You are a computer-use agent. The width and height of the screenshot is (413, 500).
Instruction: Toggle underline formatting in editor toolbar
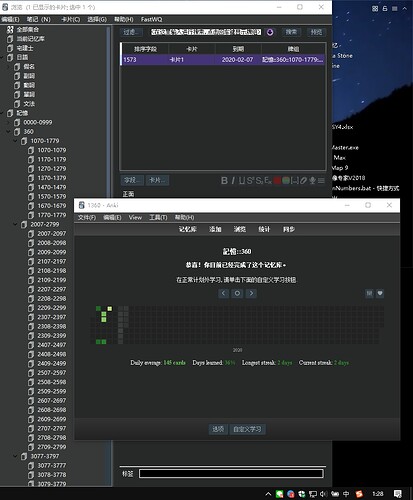pyautogui.click(x=242, y=180)
